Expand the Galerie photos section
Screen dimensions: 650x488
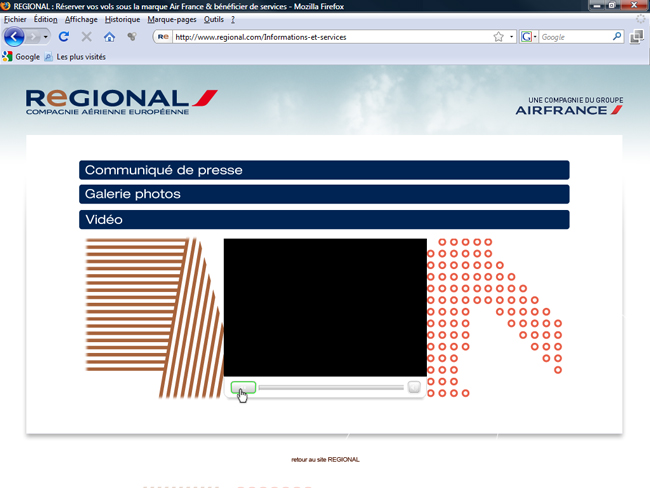324,194
